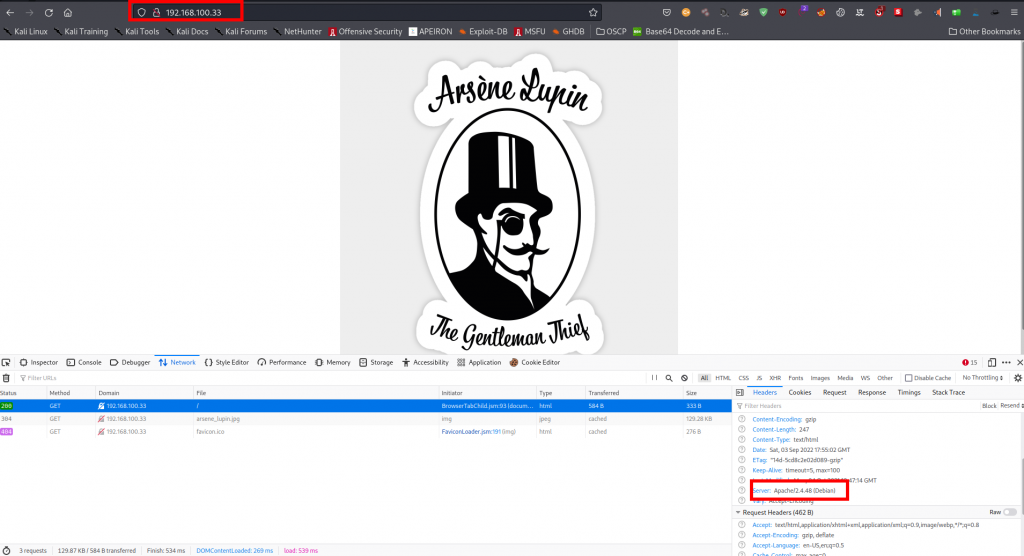Bookmark this page with the star icon
The height and width of the screenshot is (556, 1024).
pyautogui.click(x=593, y=12)
